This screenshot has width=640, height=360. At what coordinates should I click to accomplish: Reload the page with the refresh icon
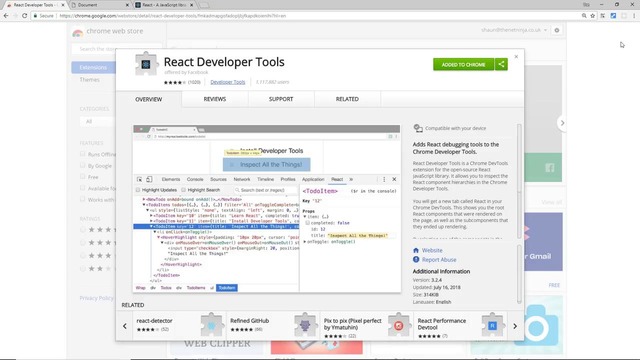[x=24, y=16]
